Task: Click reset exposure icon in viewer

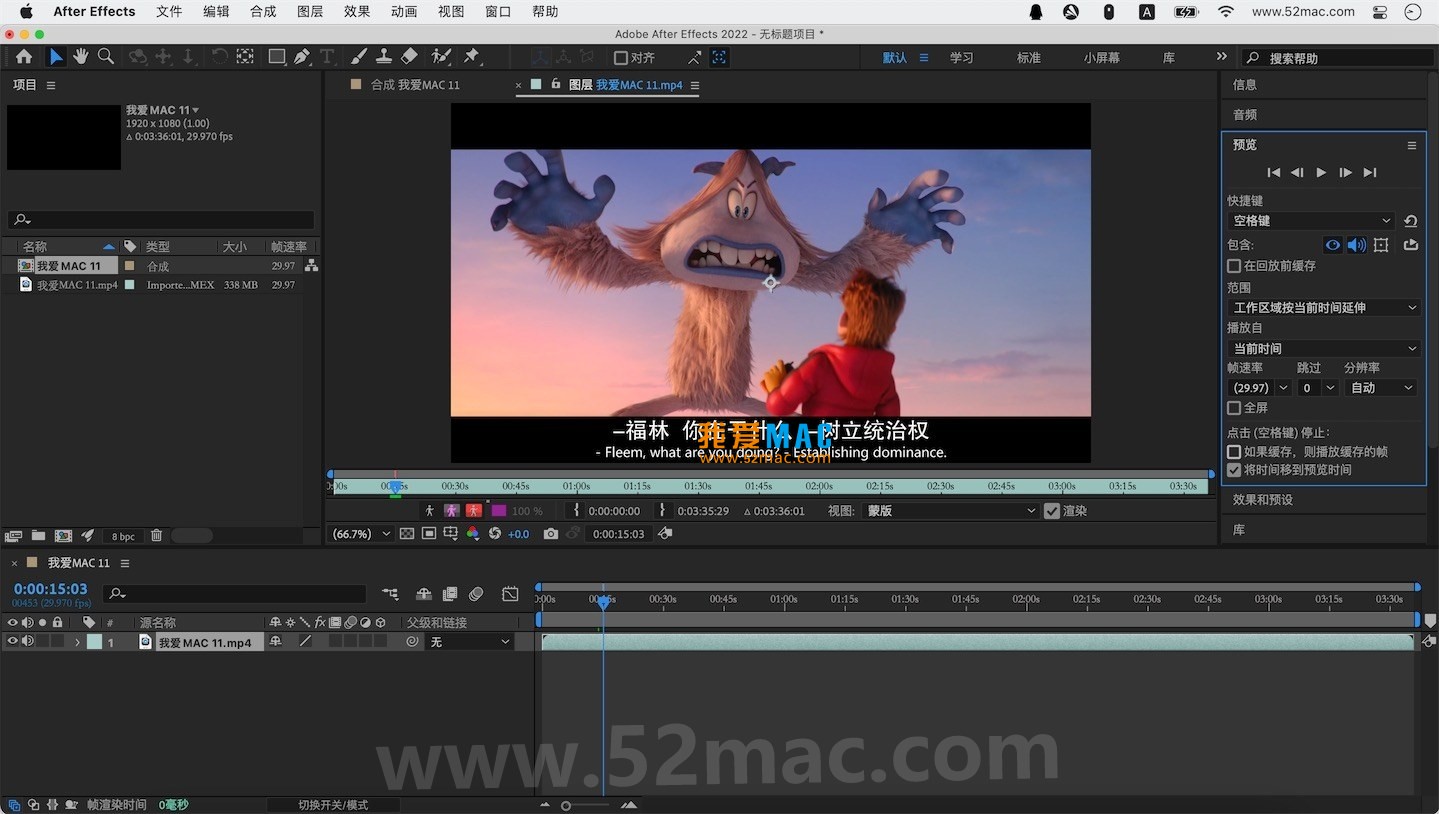Action: pos(495,534)
